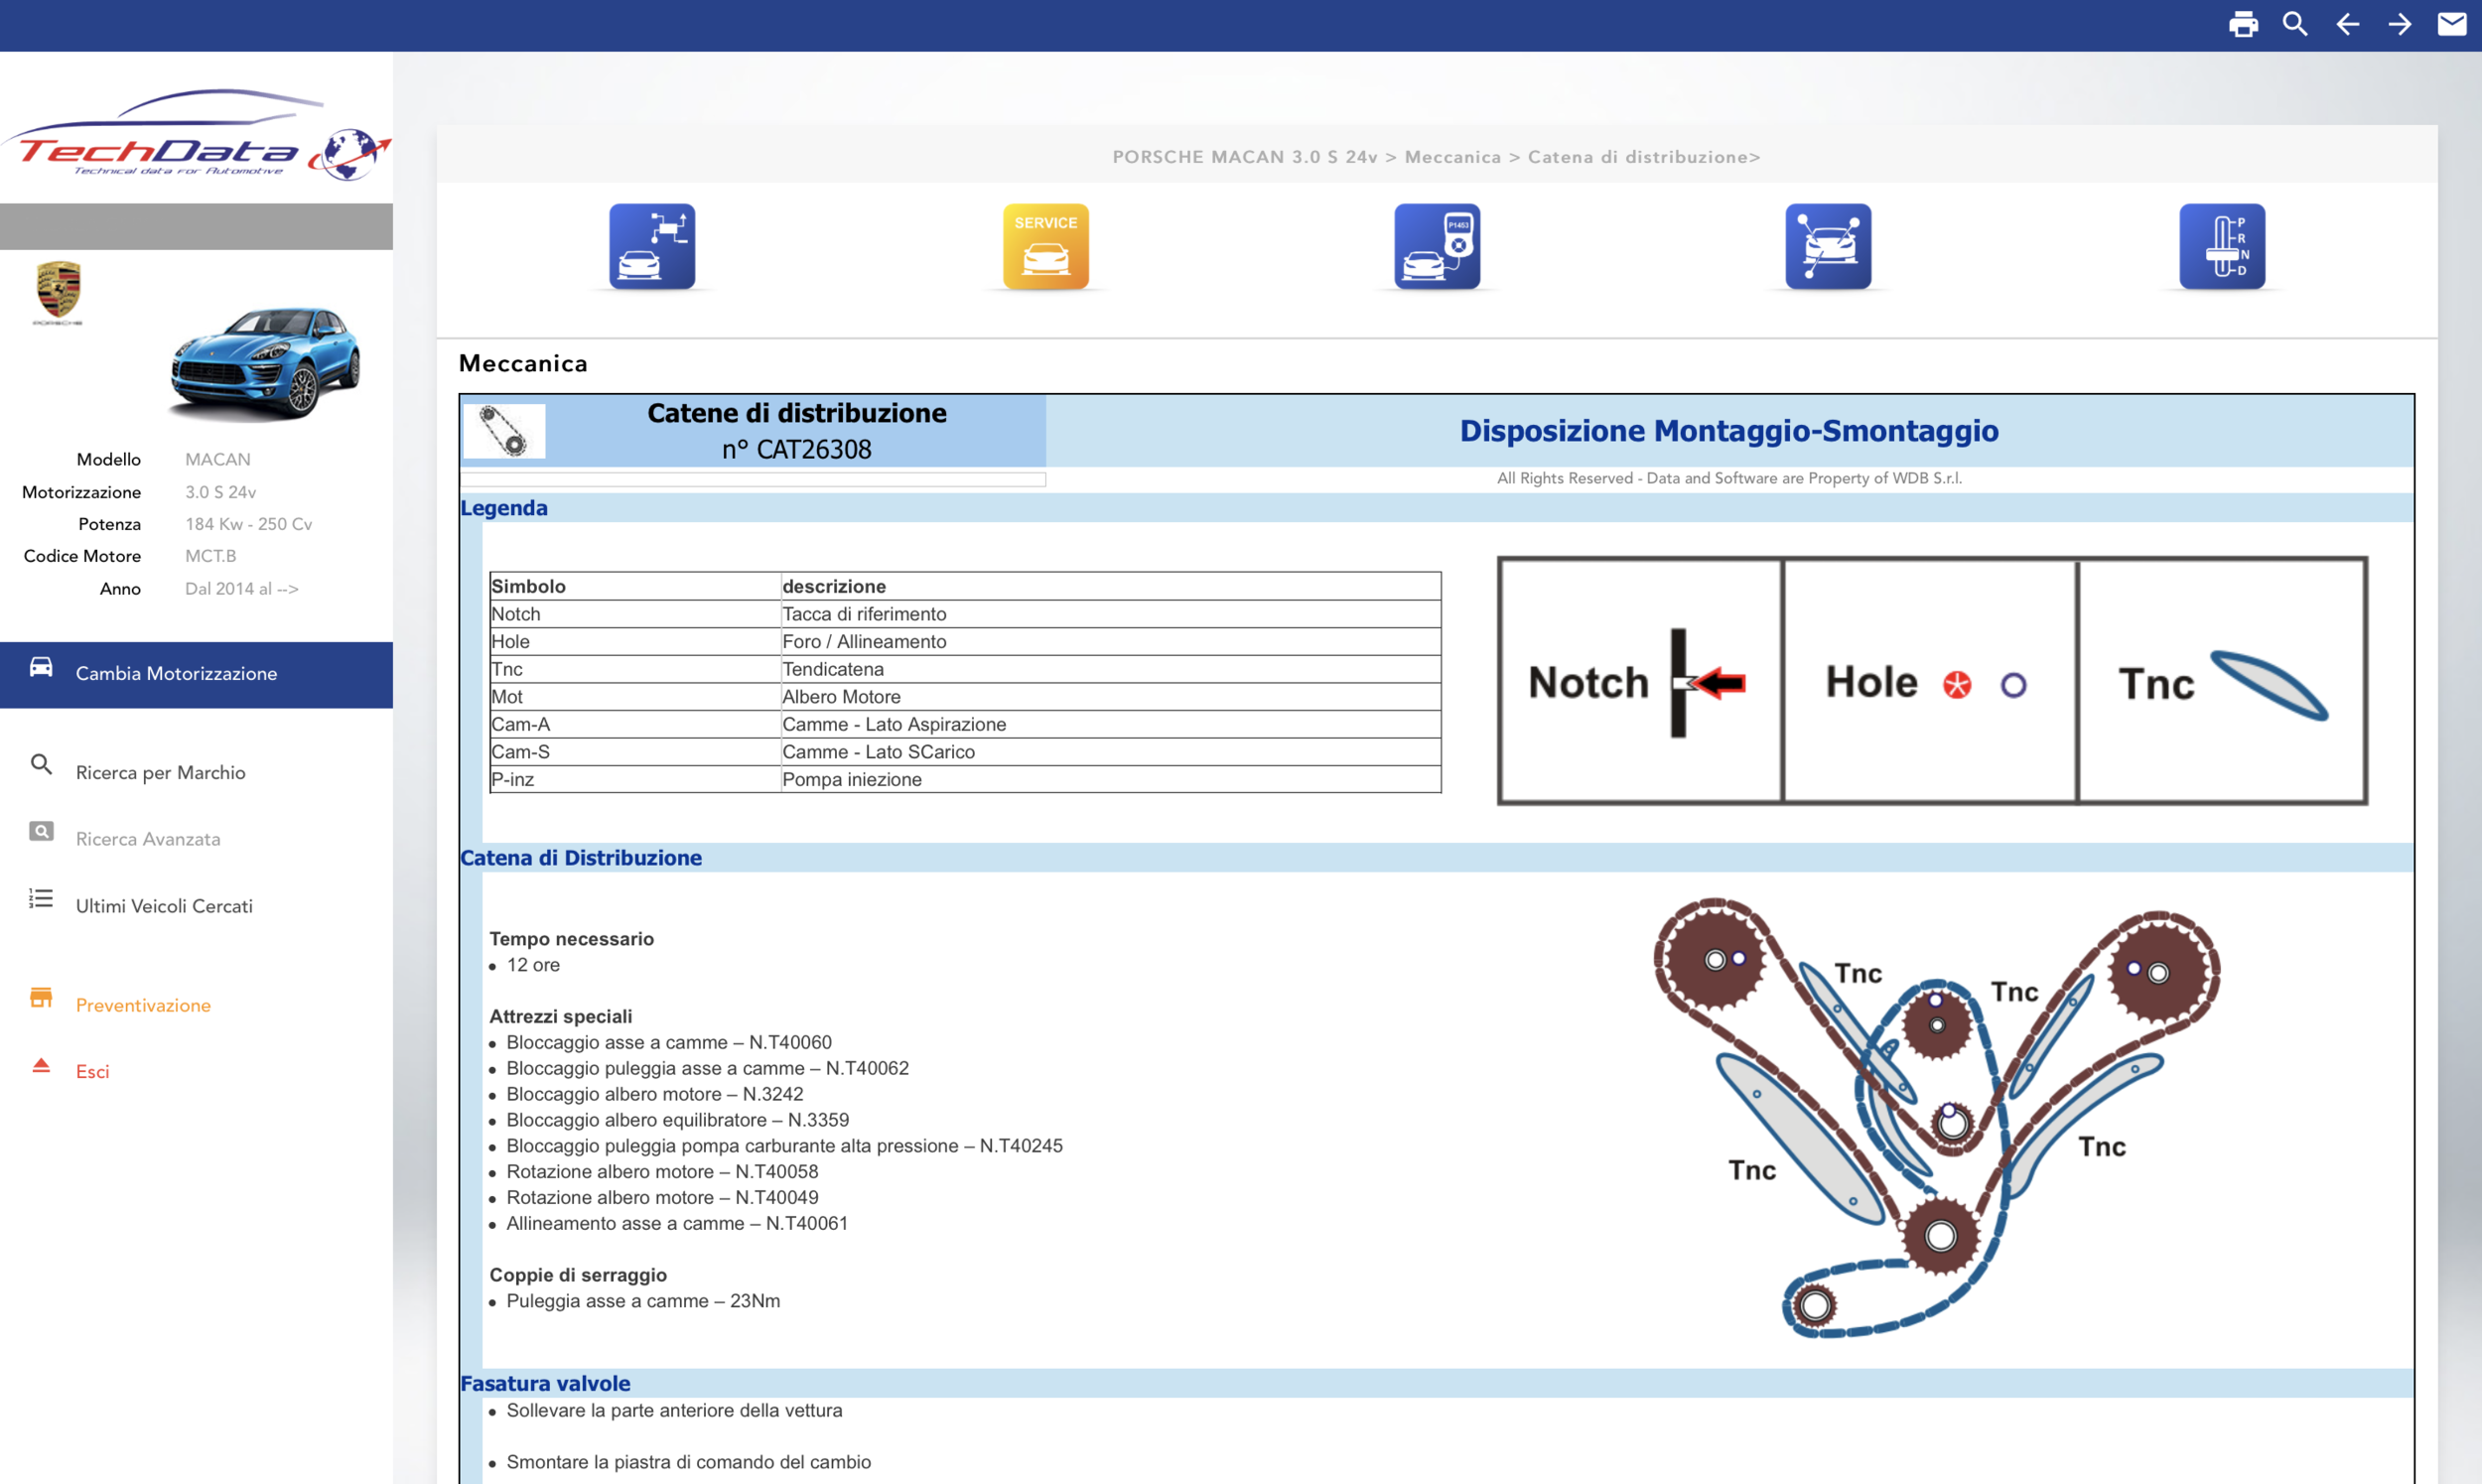
Task: Open Ricerca per Marchio
Action: 160,772
